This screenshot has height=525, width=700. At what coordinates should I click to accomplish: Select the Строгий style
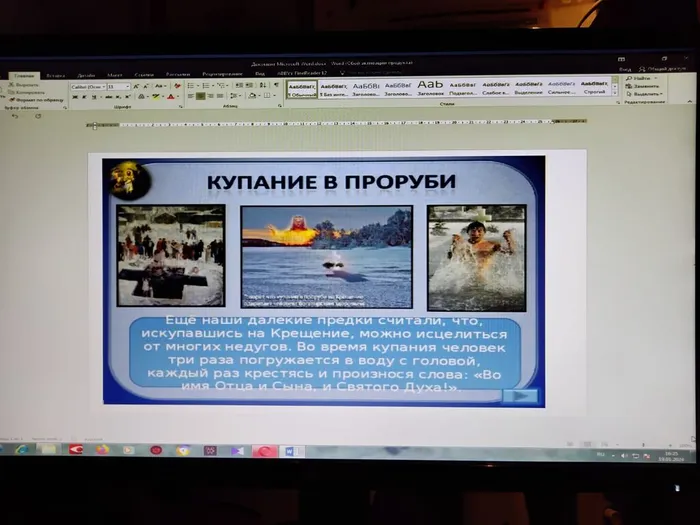pyautogui.click(x=594, y=87)
